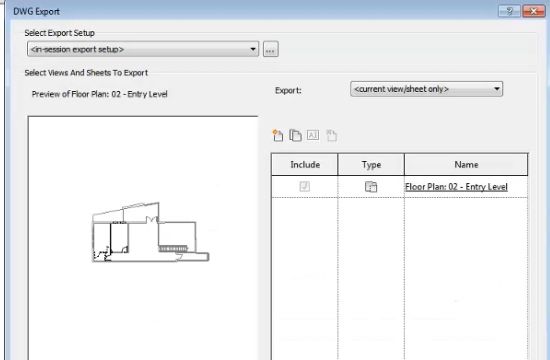Viewport: 550px width, 360px height.
Task: Select Floor Plan: 02 - Entry Level name
Action: 456,187
